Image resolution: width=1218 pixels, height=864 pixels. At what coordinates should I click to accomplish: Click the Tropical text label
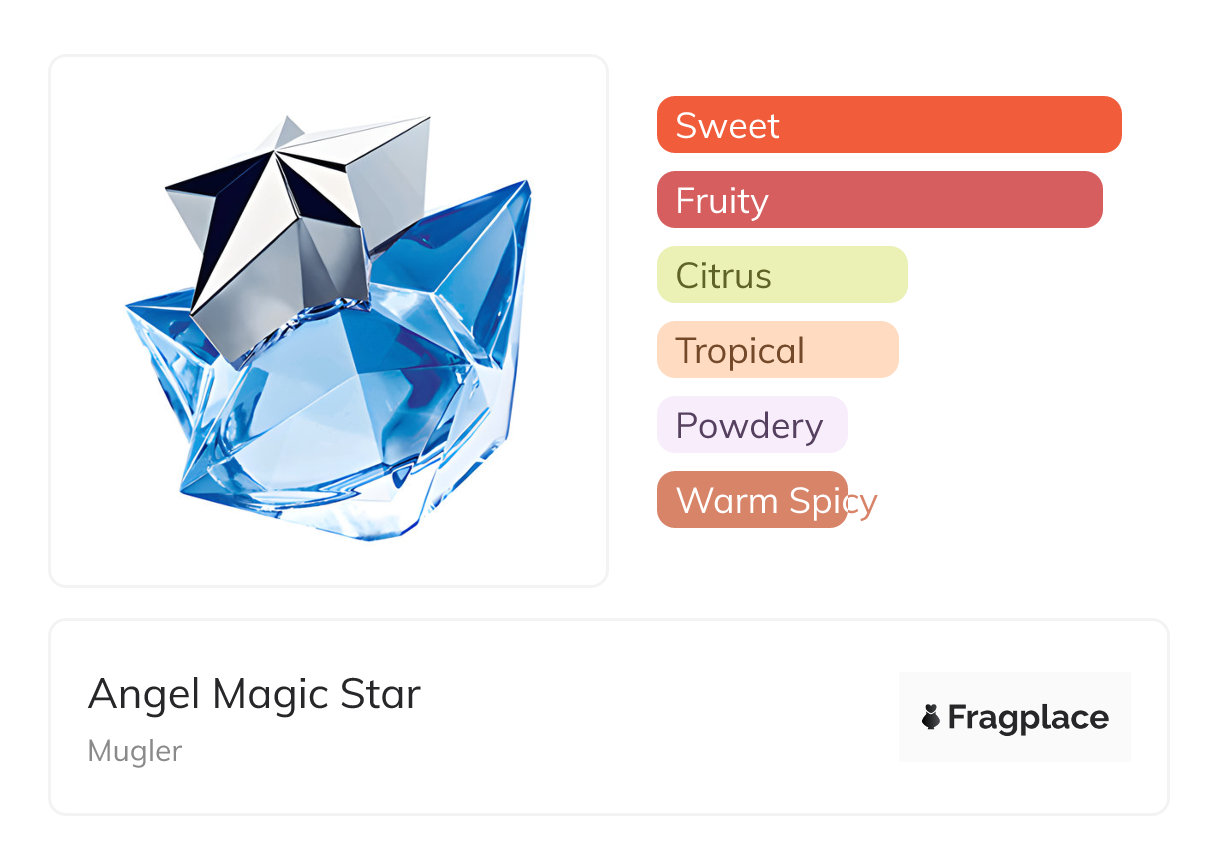point(740,351)
